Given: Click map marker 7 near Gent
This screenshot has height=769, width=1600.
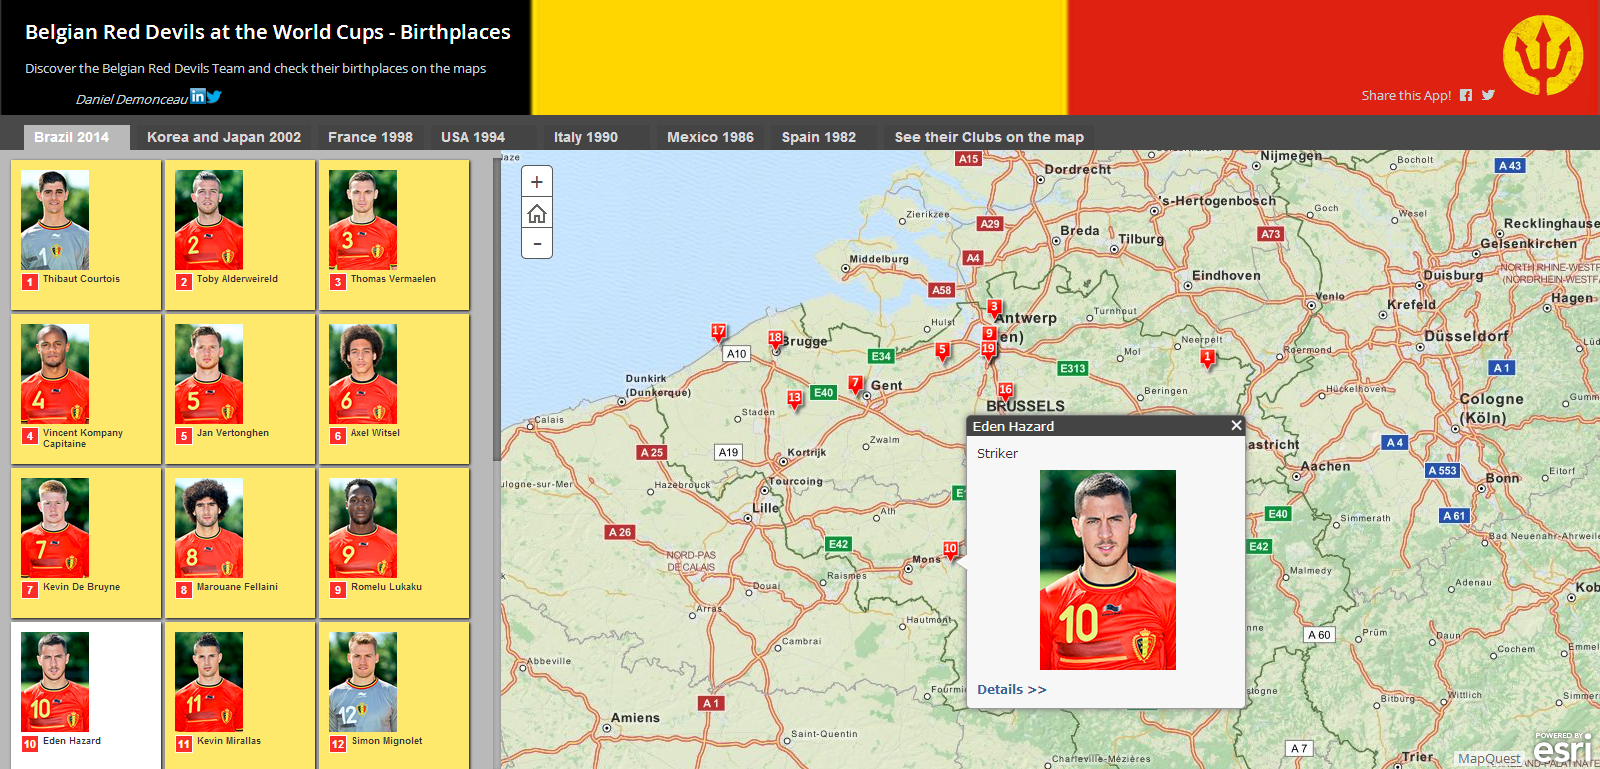Looking at the screenshot, I should click(855, 384).
